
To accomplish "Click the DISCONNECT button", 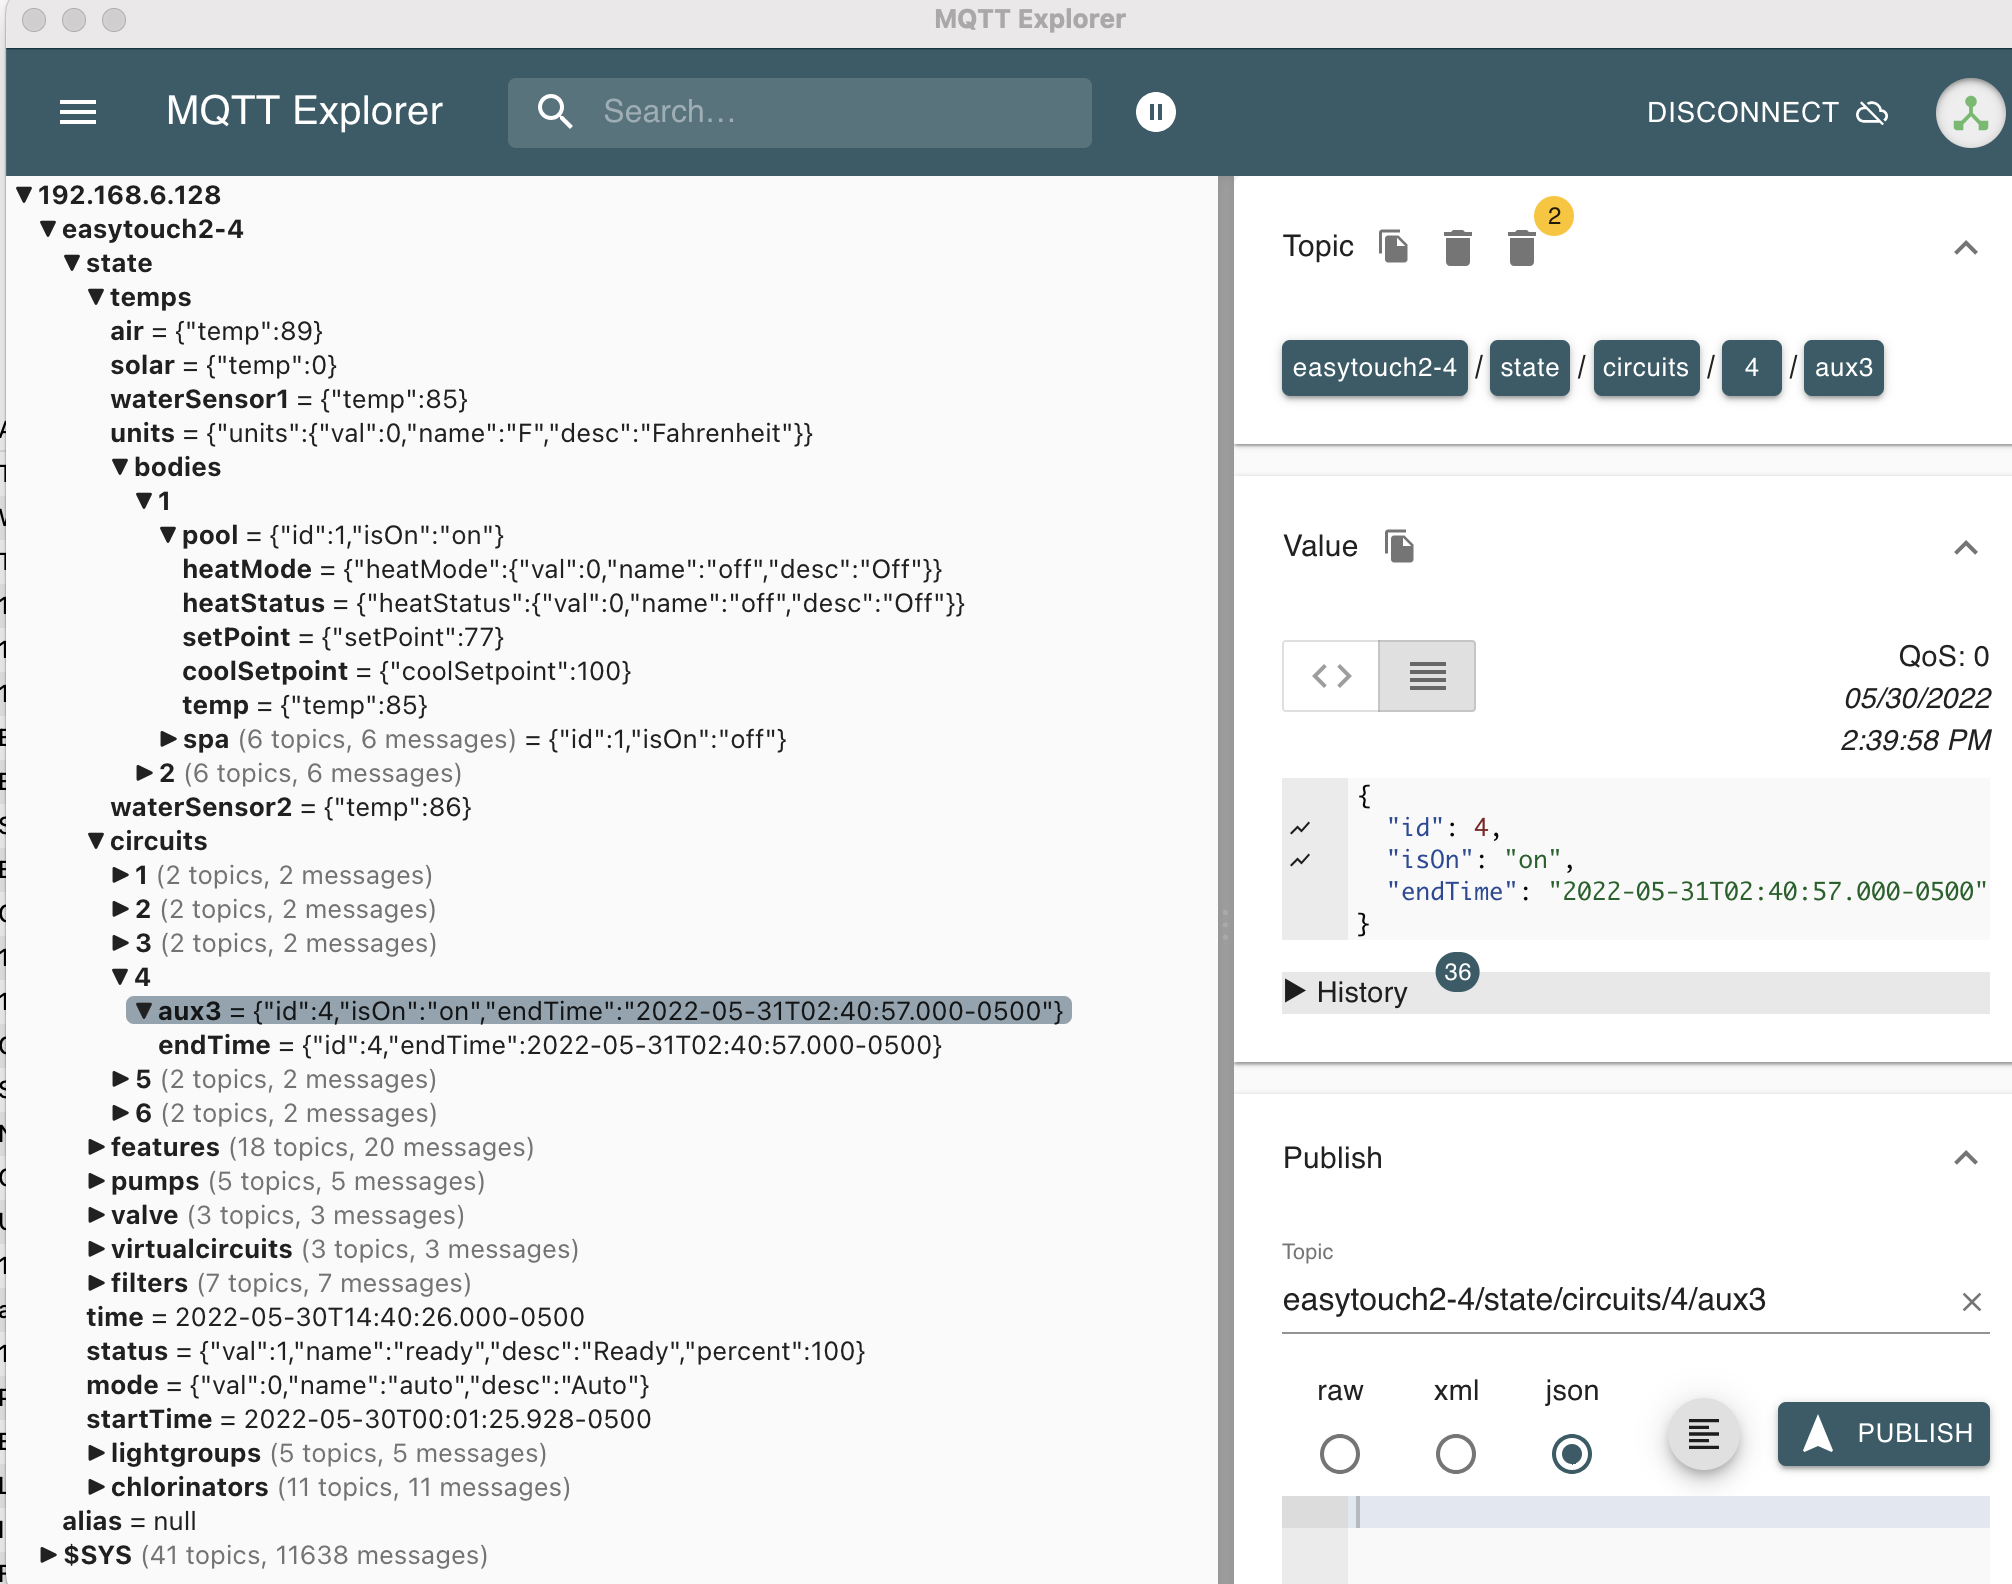I will pyautogui.click(x=1767, y=112).
